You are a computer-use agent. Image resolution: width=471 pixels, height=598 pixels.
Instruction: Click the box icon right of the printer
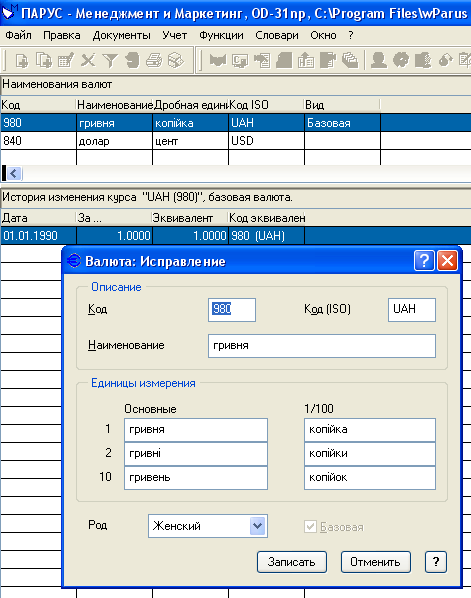tap(176, 61)
